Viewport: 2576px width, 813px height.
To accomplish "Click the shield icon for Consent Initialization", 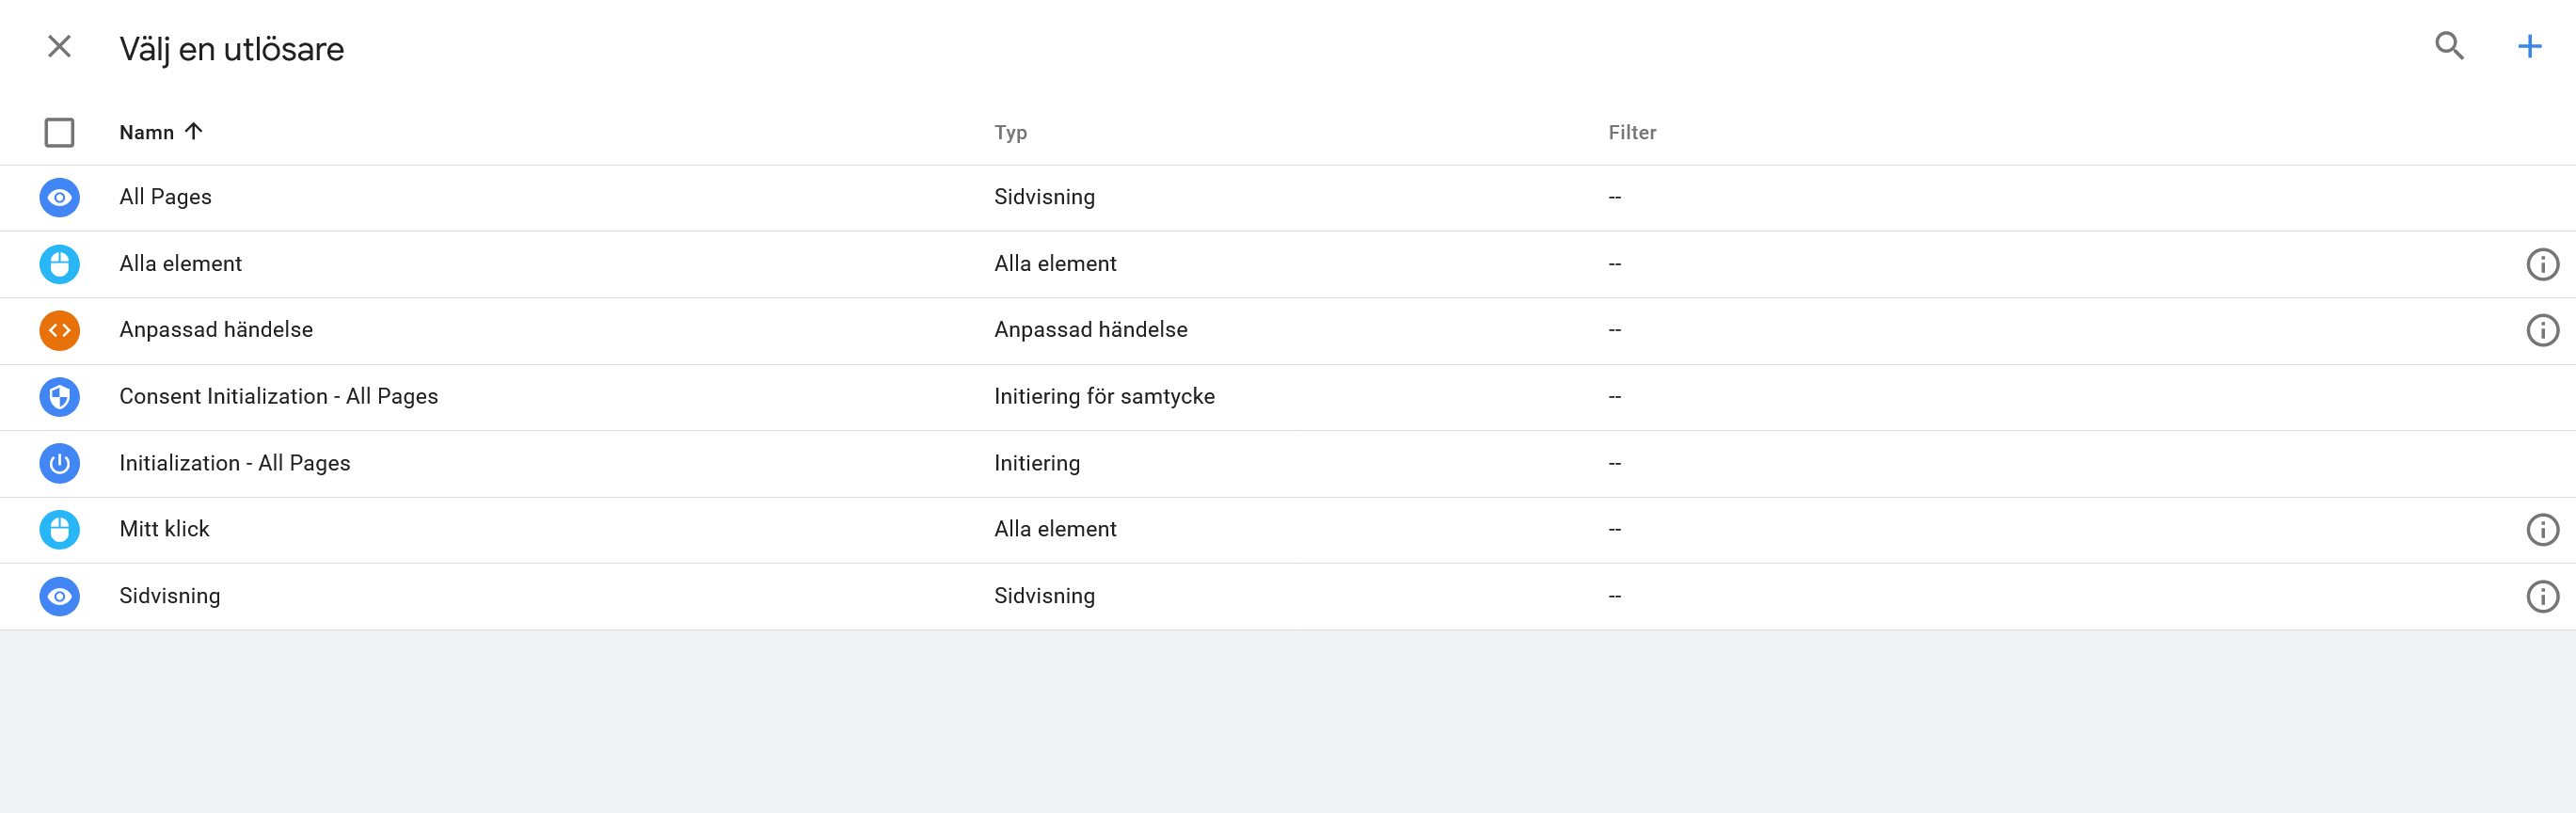I will coord(59,397).
